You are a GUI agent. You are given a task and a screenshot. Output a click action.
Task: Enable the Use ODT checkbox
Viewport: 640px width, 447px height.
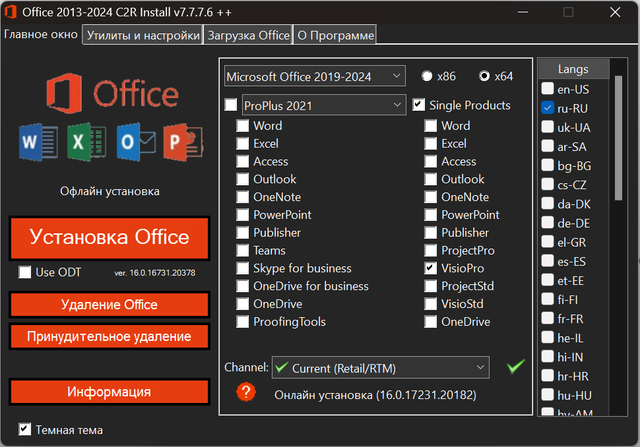point(24,272)
